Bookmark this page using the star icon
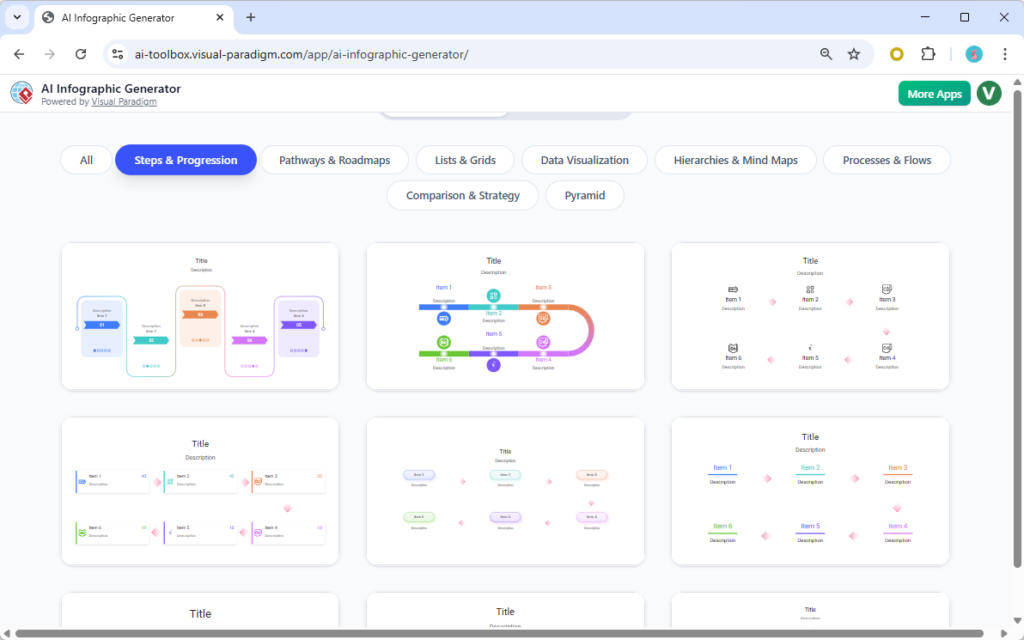This screenshot has height=640, width=1024. coord(855,54)
